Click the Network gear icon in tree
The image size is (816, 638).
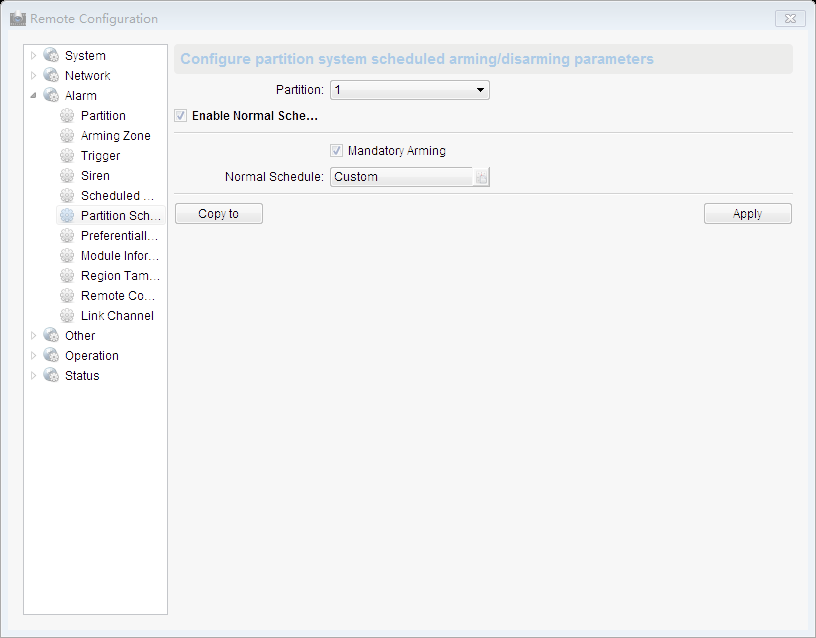click(51, 75)
